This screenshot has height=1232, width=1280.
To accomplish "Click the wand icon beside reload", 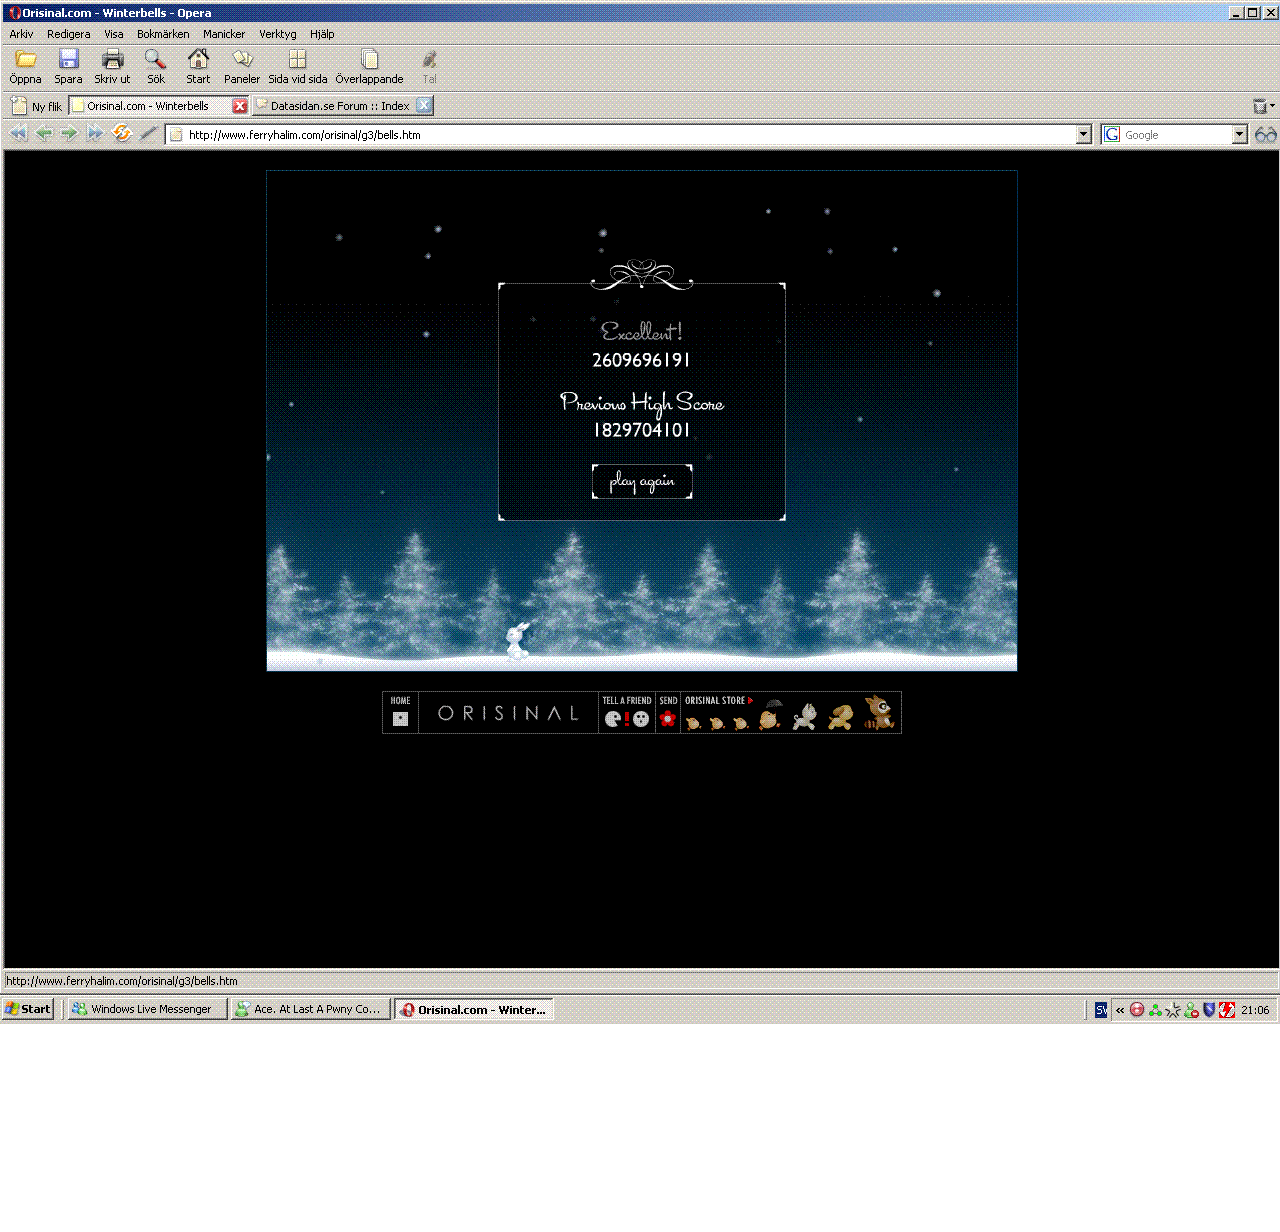I will pyautogui.click(x=149, y=133).
